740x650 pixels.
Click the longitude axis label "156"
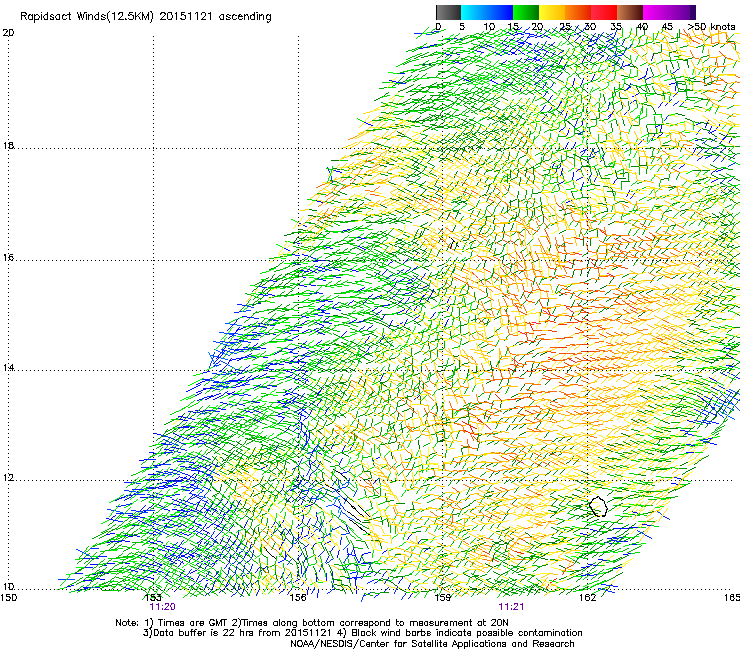[x=298, y=598]
